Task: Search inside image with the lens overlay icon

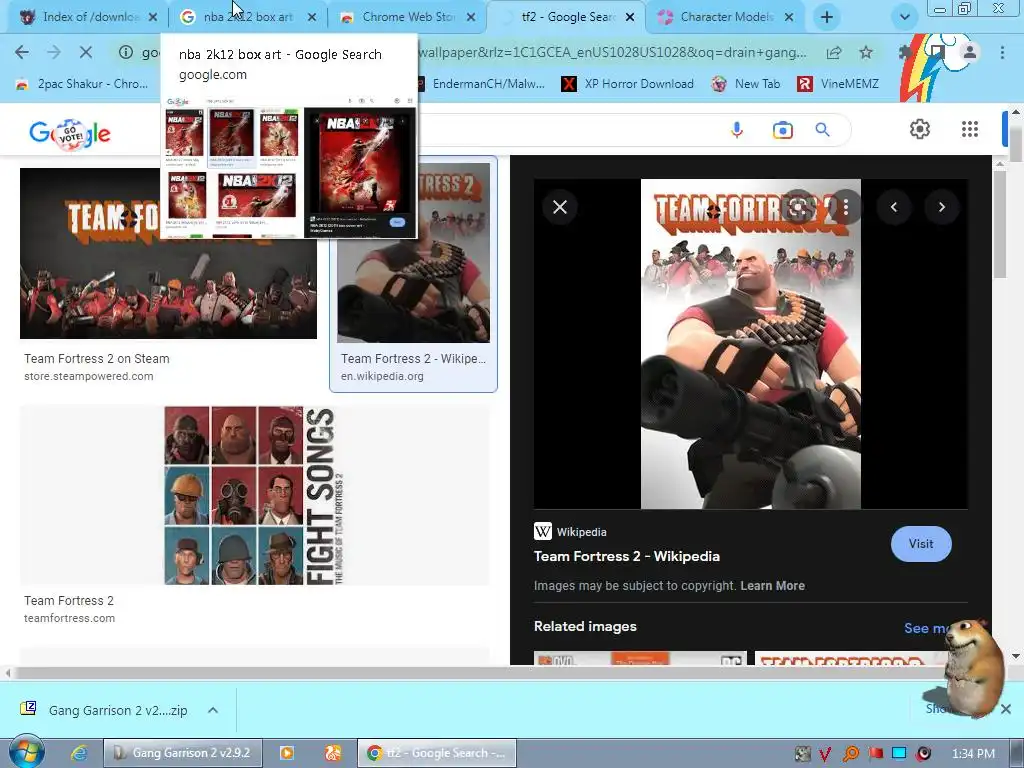Action: click(797, 208)
